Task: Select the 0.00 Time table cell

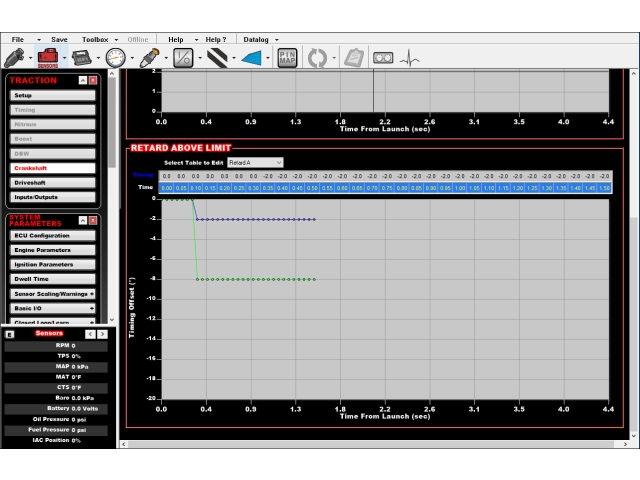Action: click(167, 188)
